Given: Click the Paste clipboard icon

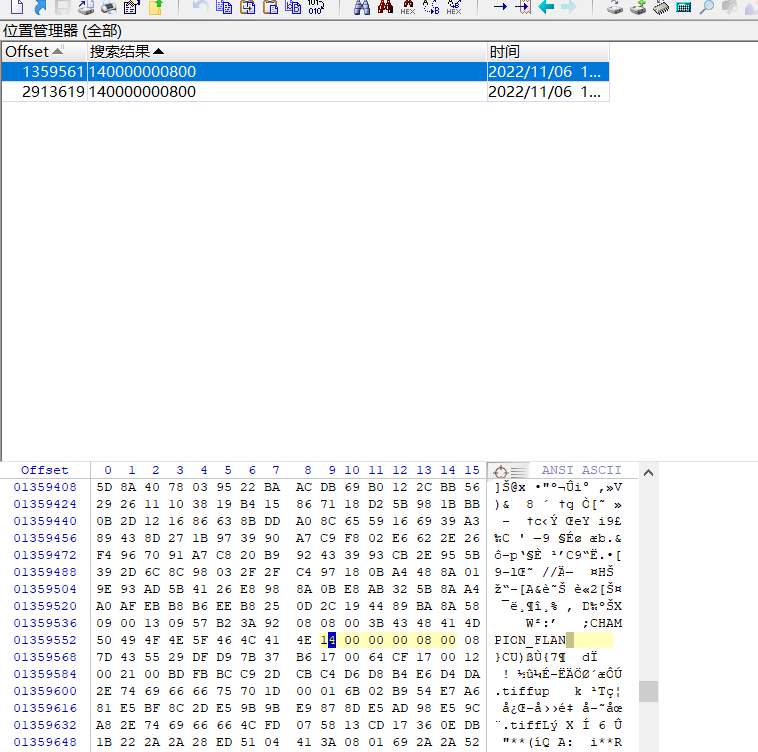Looking at the screenshot, I should click(x=271, y=7).
